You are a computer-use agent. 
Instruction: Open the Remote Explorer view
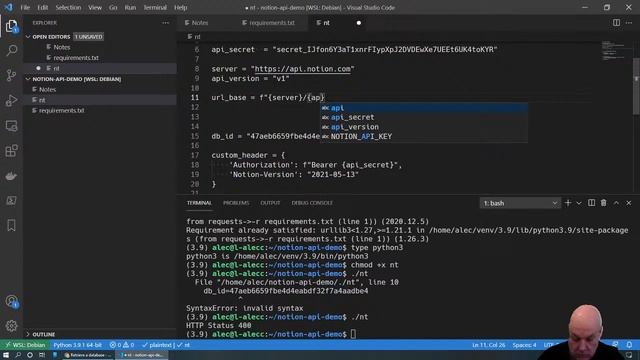pos(11,126)
